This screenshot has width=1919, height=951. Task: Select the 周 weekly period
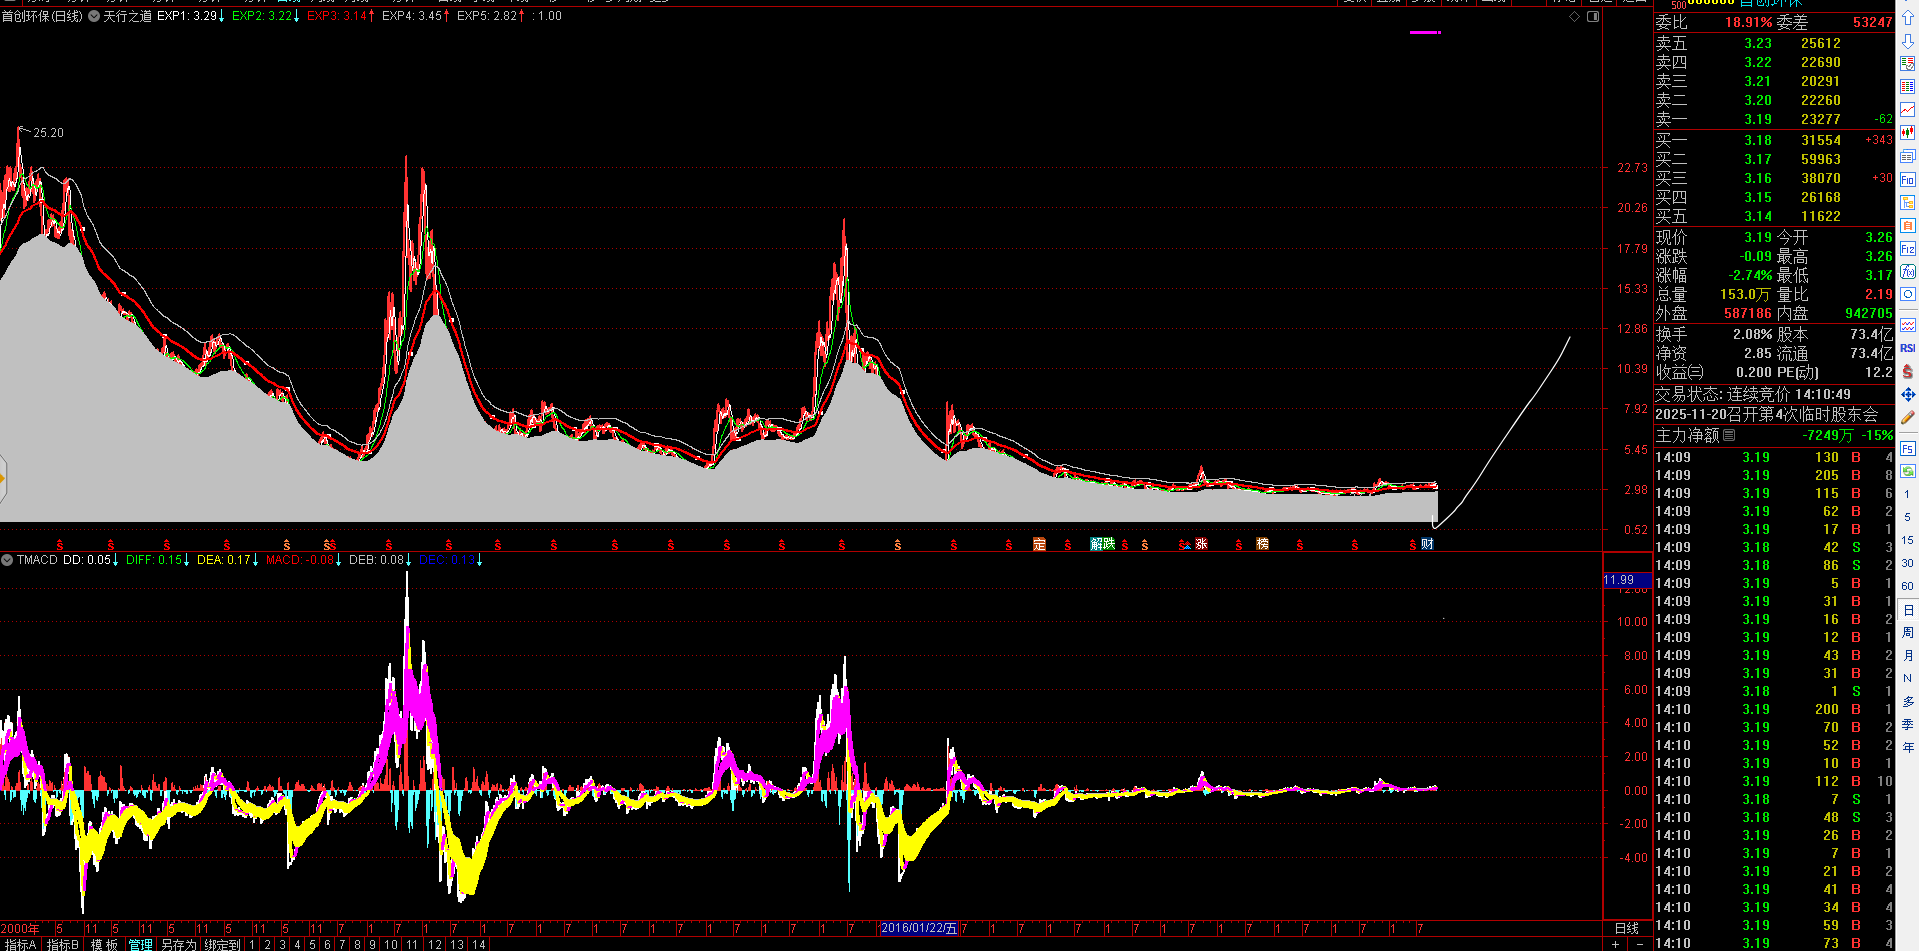point(1907,632)
